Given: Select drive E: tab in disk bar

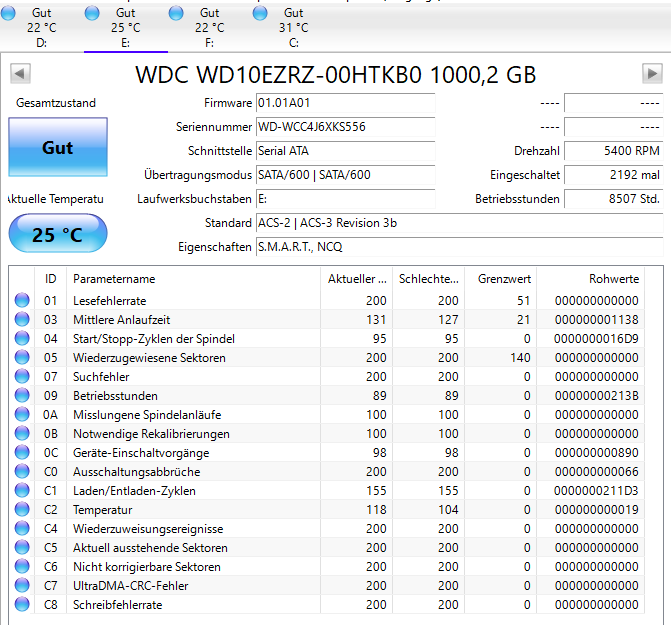Looking at the screenshot, I should pyautogui.click(x=125, y=28).
